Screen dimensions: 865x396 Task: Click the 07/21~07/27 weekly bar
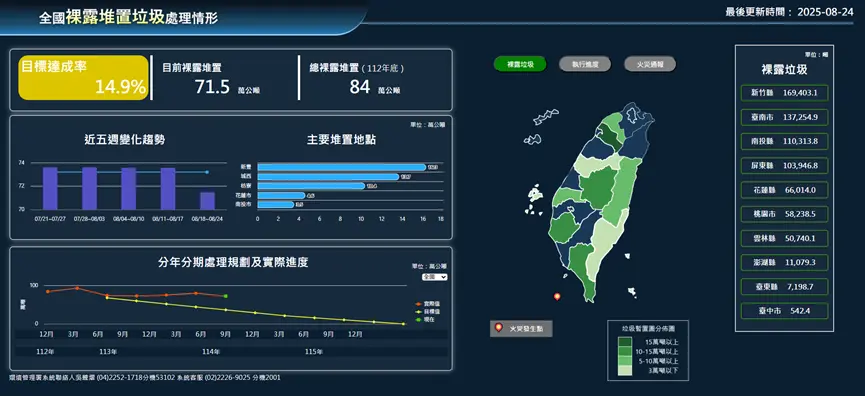[x=50, y=188]
